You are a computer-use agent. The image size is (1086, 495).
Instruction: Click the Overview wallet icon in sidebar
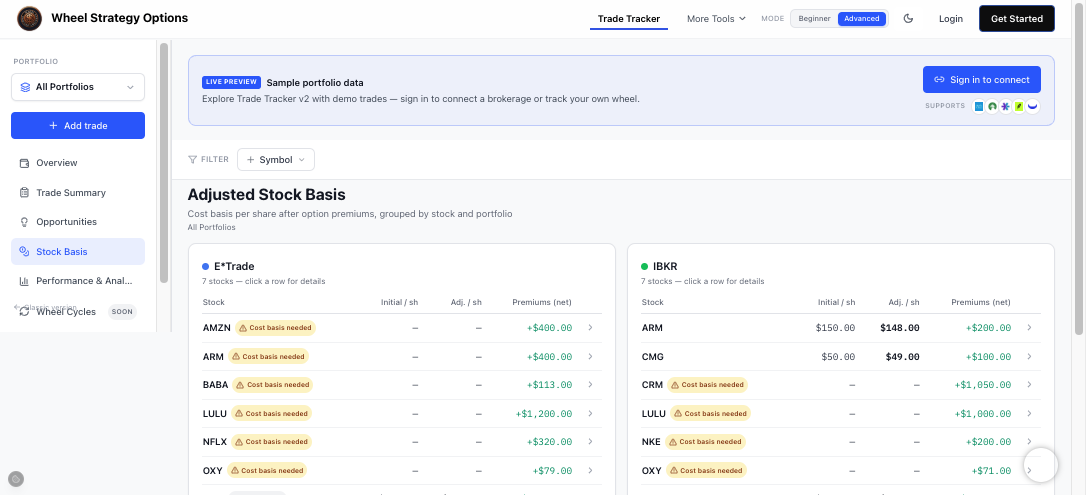click(24, 163)
